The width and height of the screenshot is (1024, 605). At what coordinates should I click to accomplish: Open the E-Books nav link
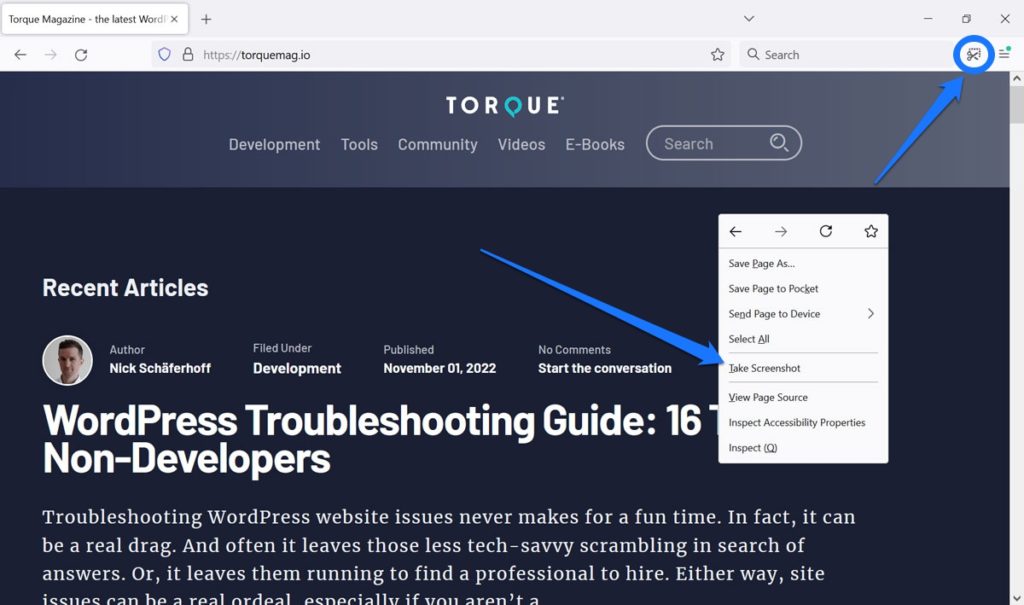(595, 144)
